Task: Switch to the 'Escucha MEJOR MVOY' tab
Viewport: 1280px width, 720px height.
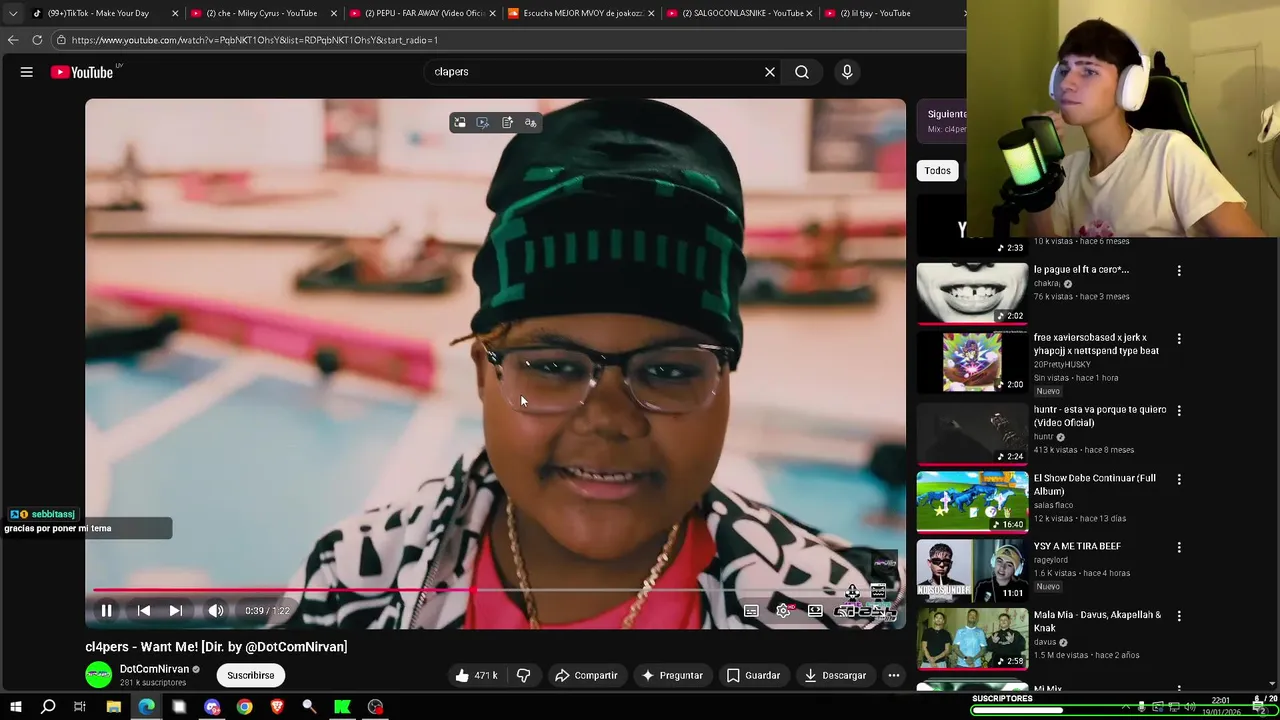Action: tap(580, 13)
